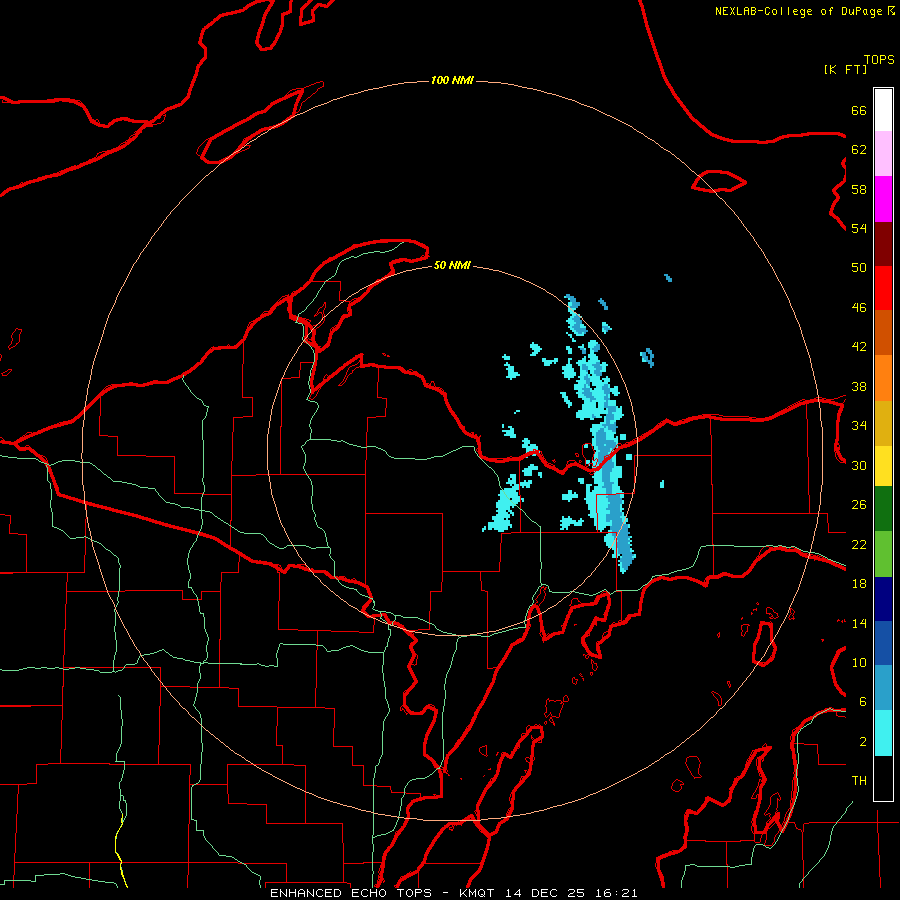
Task: Select the black TH legend swatch
Action: (883, 778)
